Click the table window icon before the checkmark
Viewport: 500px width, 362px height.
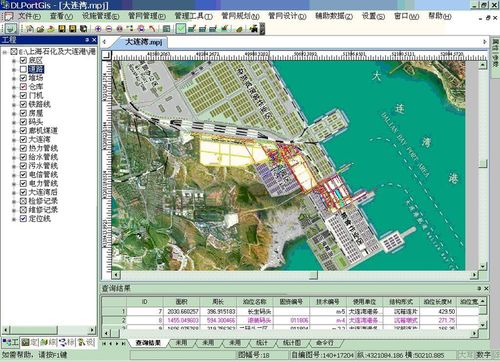166,29
